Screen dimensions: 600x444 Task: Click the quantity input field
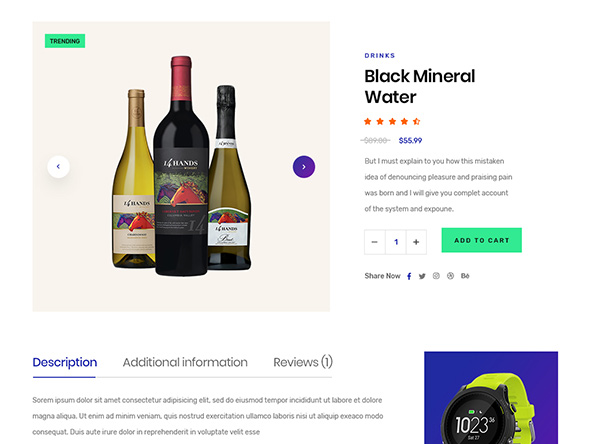click(396, 241)
